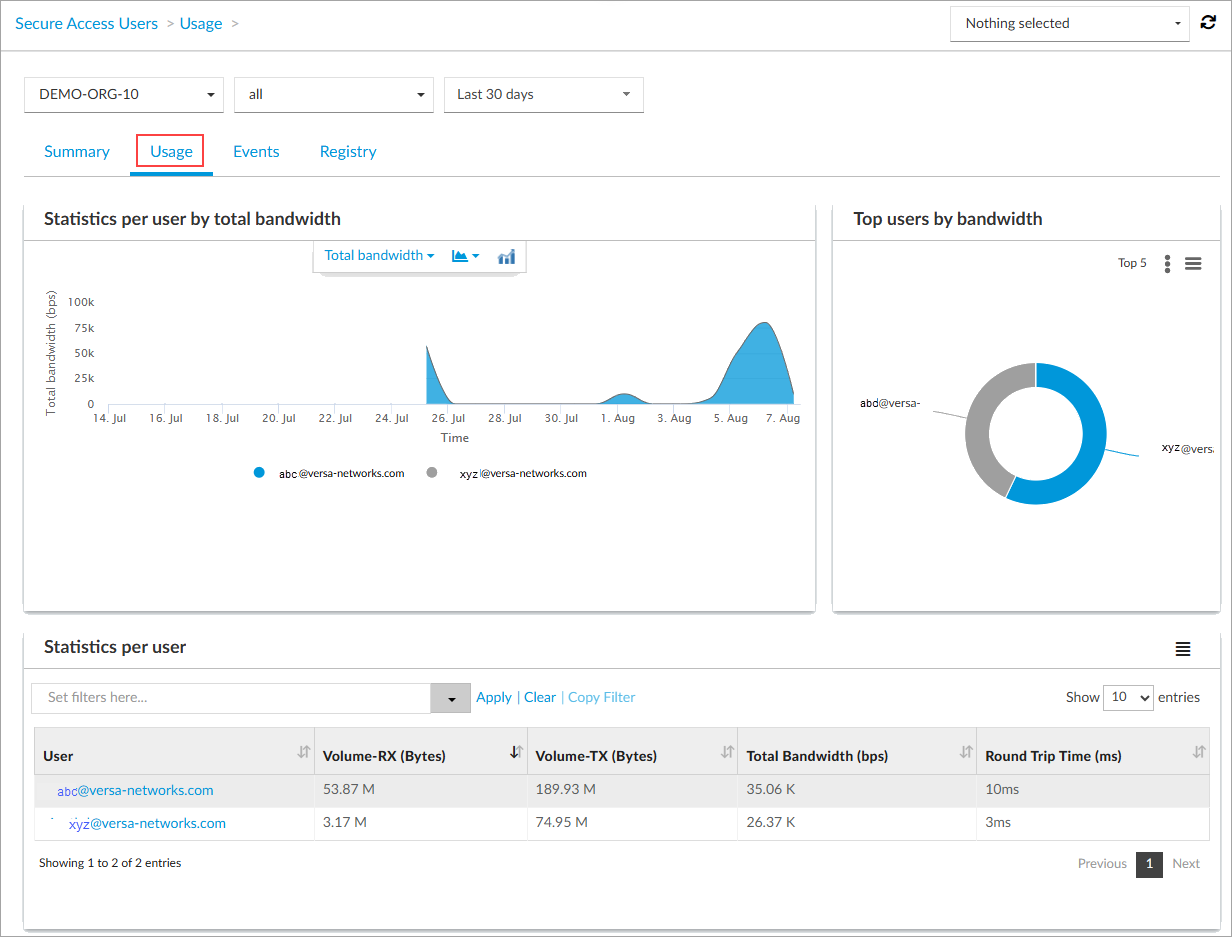Sort by Volume-RX (Bytes) column
The width and height of the screenshot is (1232, 937).
click(516, 753)
